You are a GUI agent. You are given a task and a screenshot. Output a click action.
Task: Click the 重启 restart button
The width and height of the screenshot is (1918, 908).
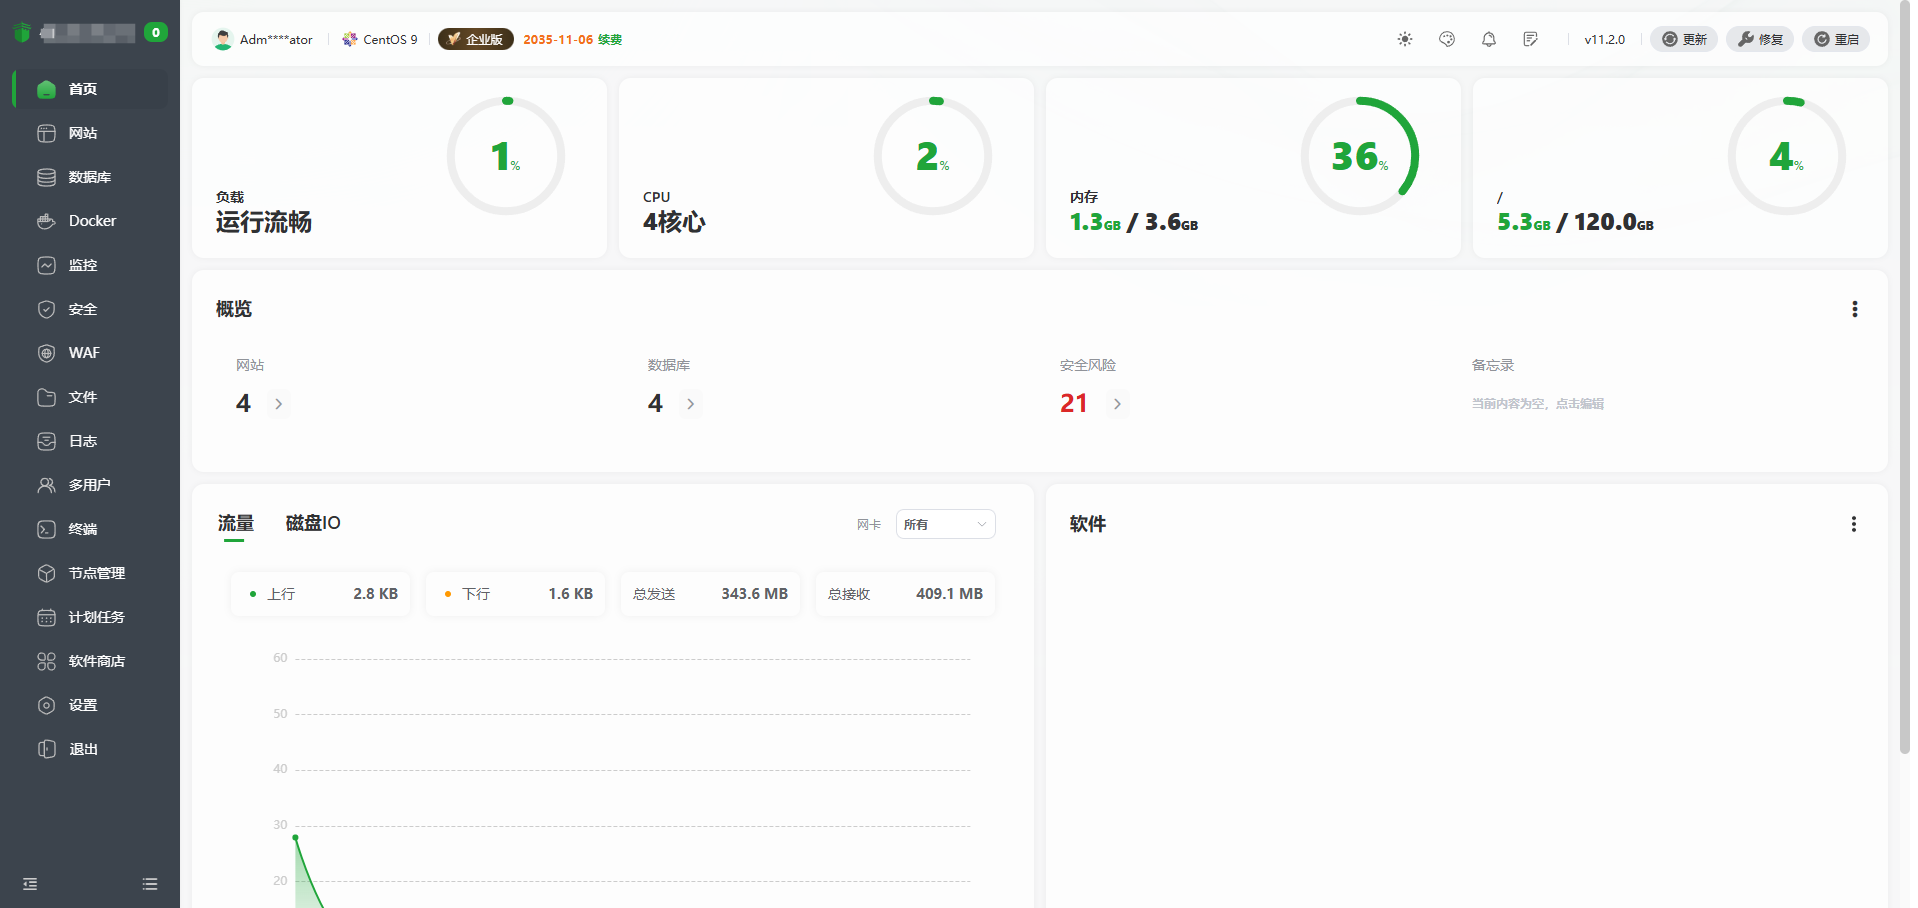[1836, 39]
